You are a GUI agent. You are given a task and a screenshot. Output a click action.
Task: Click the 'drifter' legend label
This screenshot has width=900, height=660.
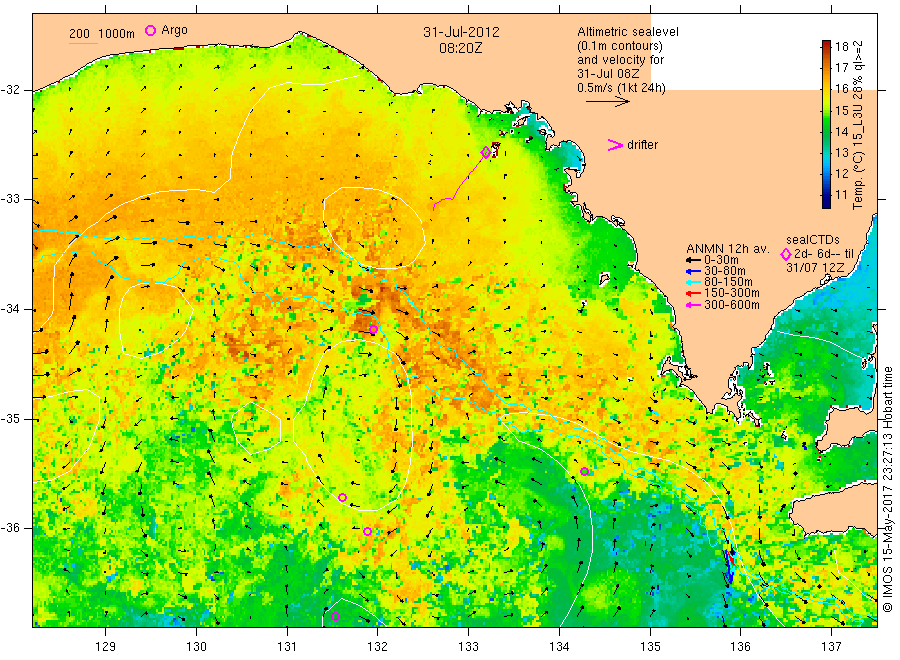point(642,145)
